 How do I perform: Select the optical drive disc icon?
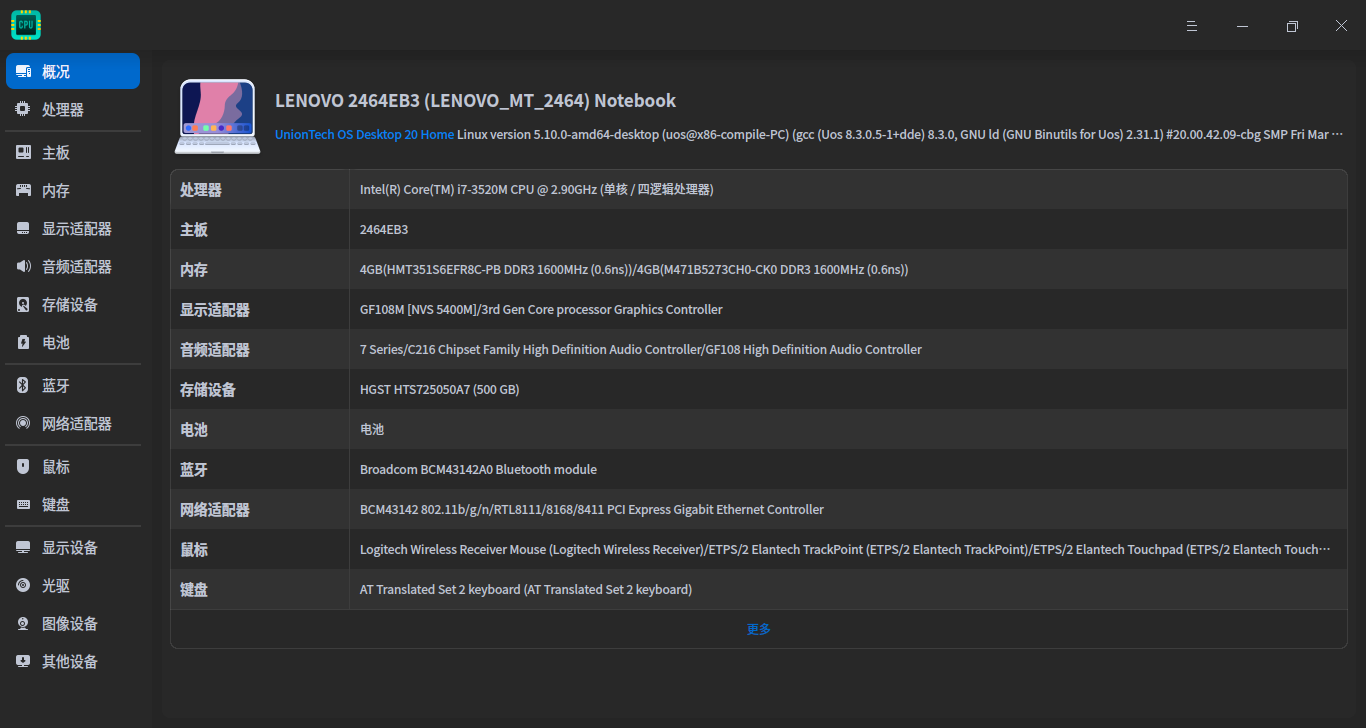(x=23, y=586)
